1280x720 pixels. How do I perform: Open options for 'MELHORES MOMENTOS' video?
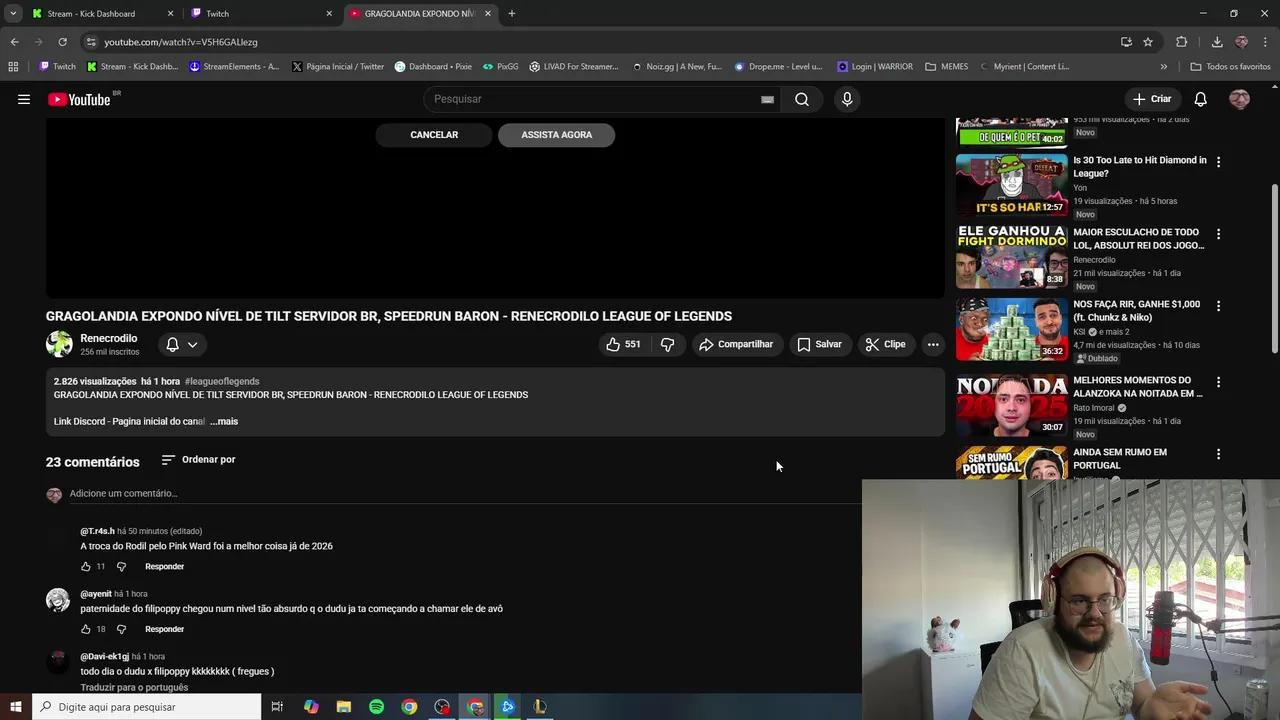(1218, 382)
